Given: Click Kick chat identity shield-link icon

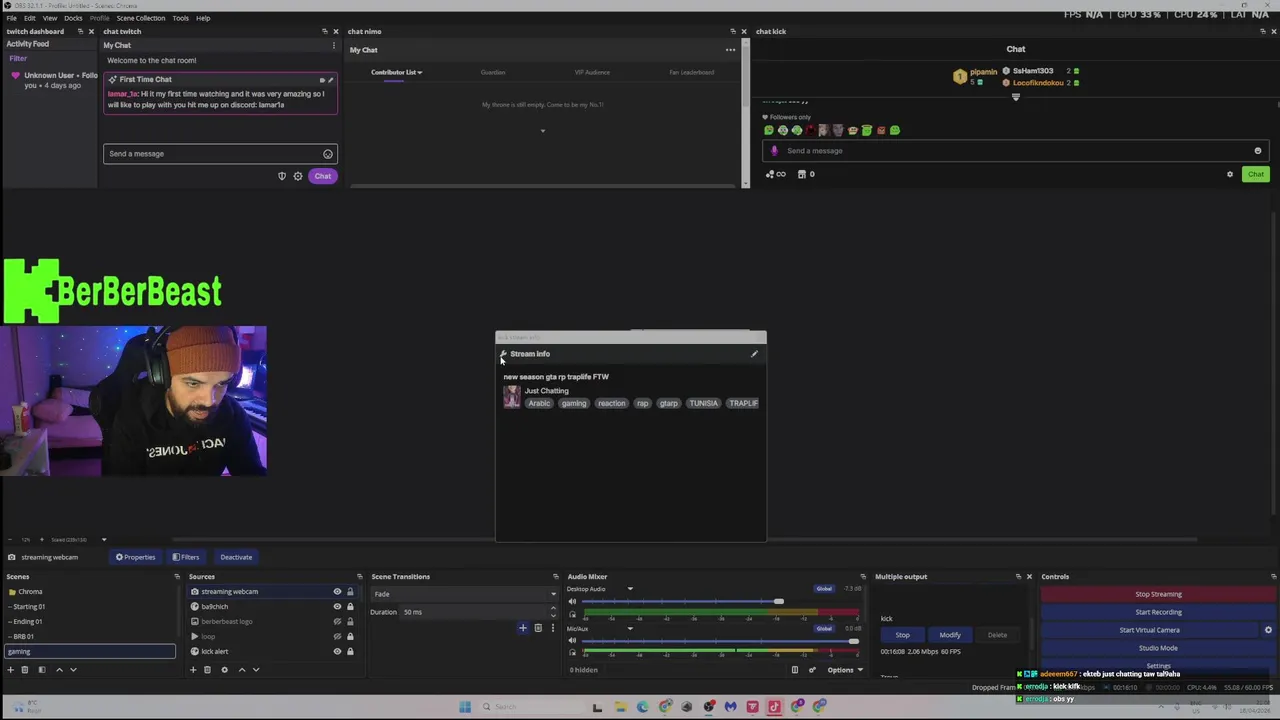Looking at the screenshot, I should coord(775,174).
